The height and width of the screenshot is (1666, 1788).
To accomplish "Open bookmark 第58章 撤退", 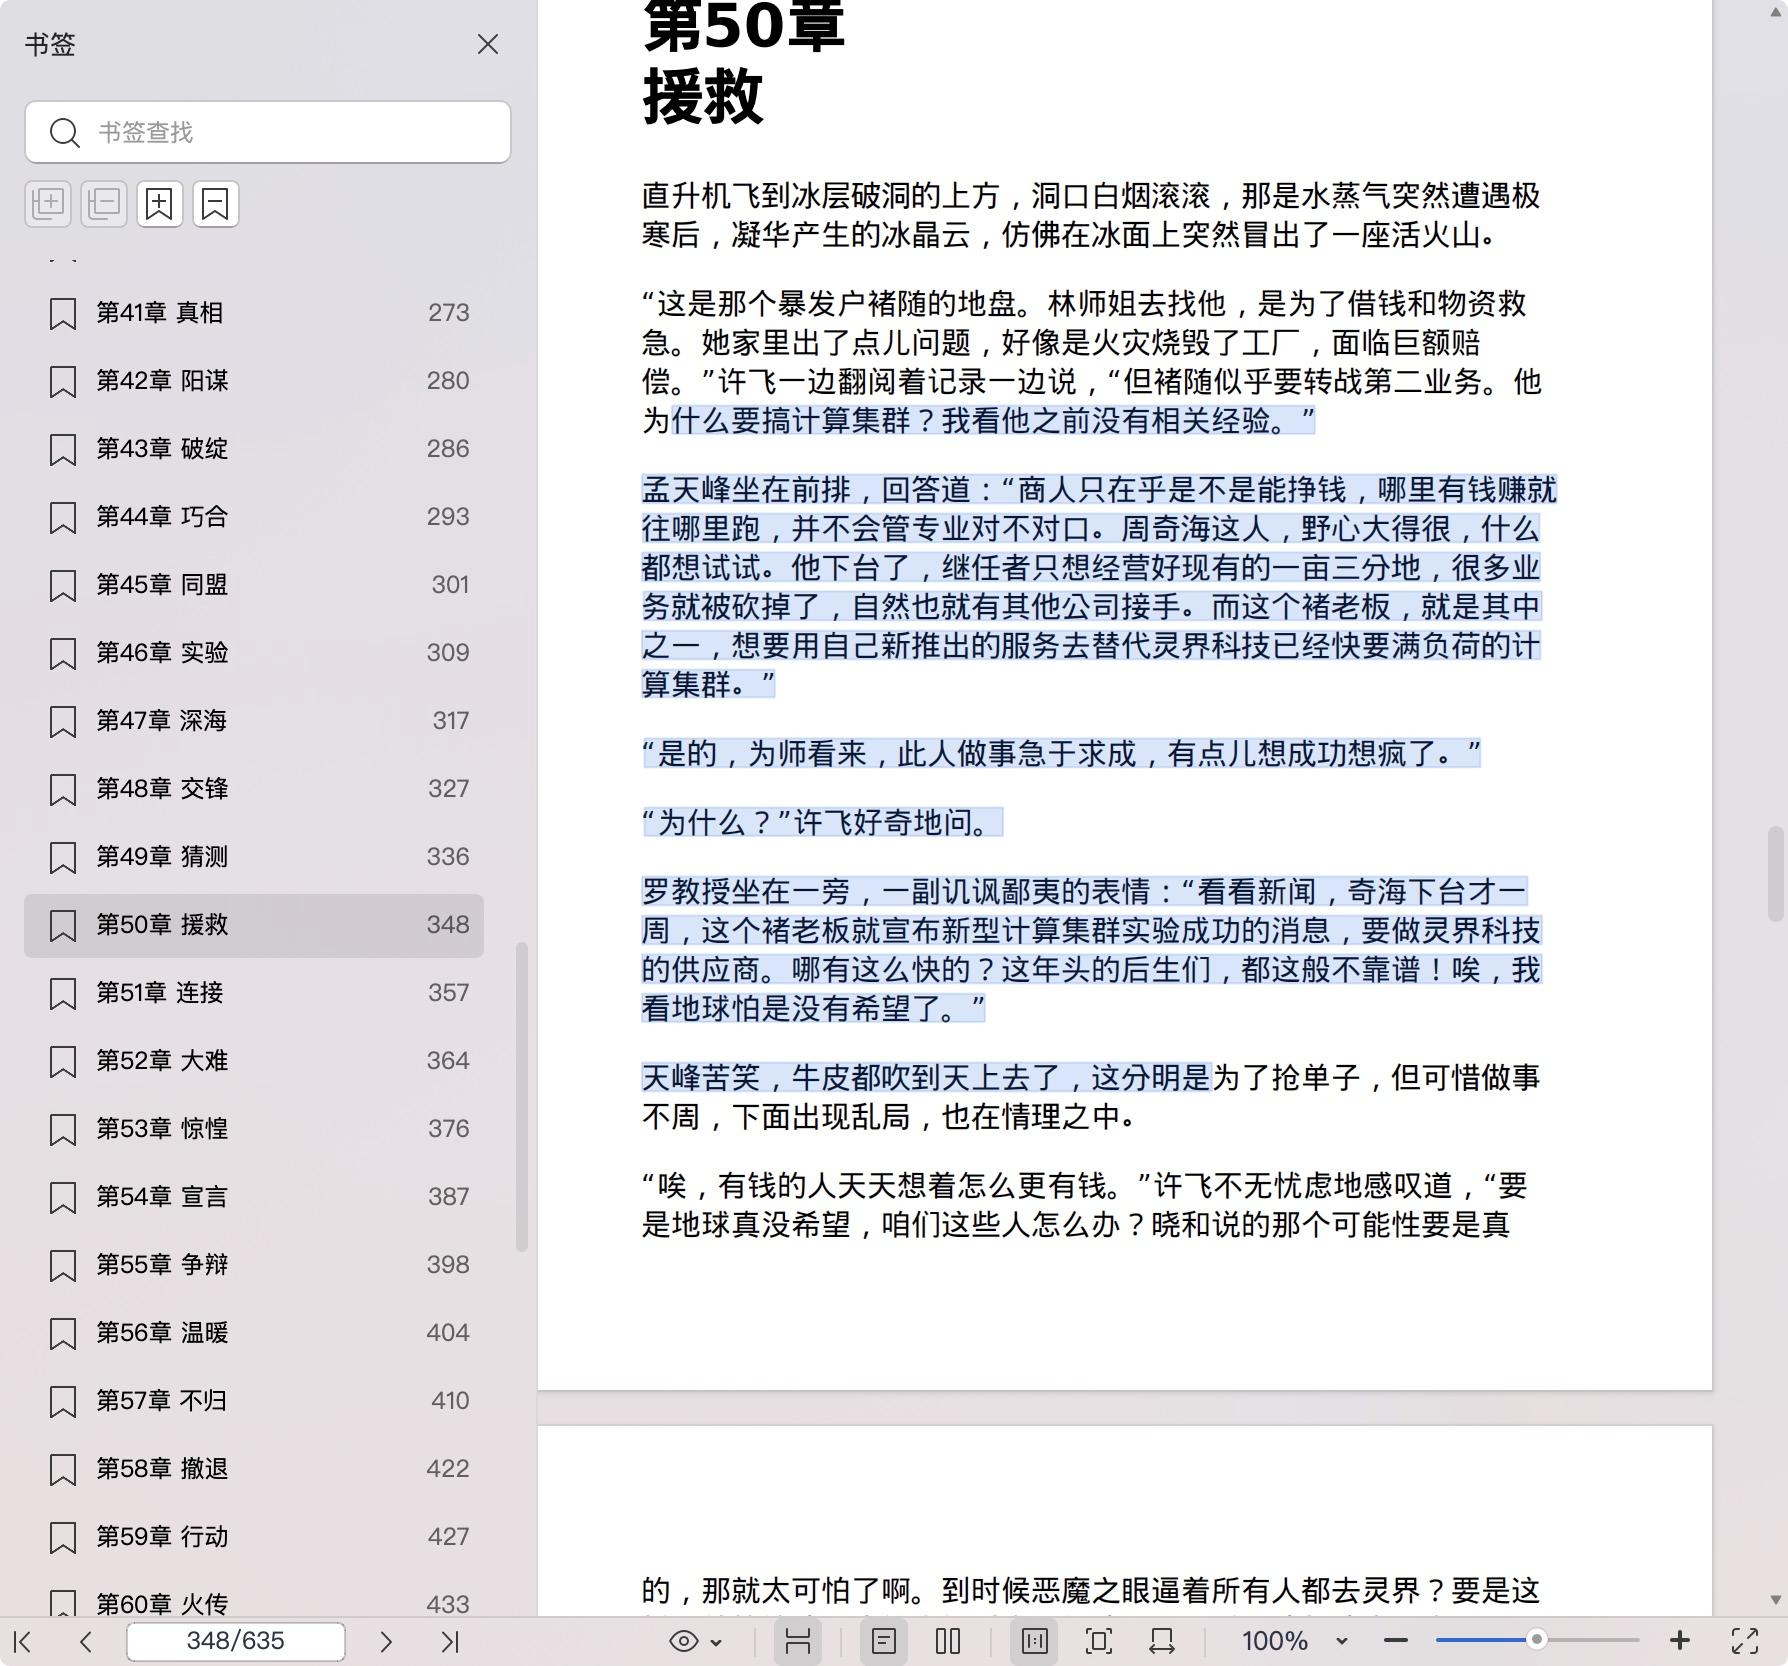I will click(x=254, y=1469).
